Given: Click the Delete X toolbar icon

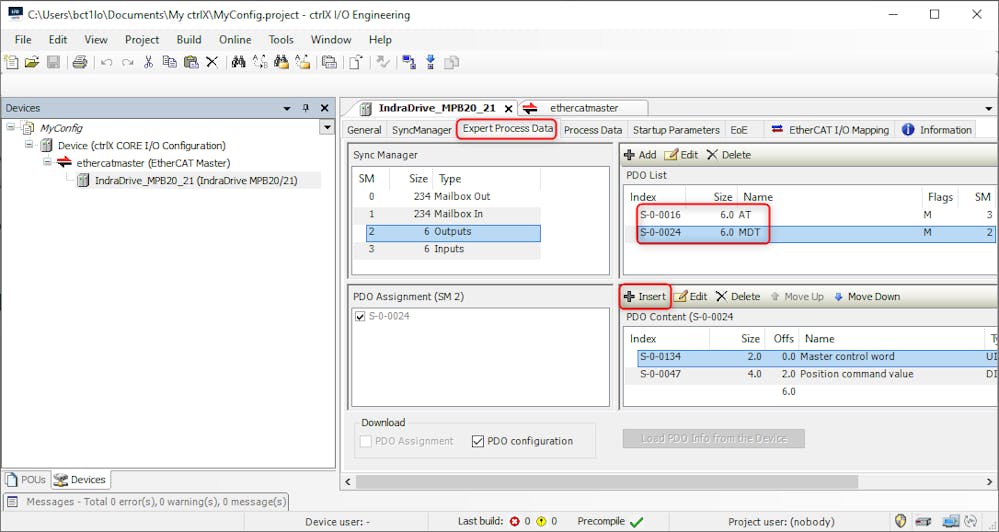Looking at the screenshot, I should tap(212, 62).
